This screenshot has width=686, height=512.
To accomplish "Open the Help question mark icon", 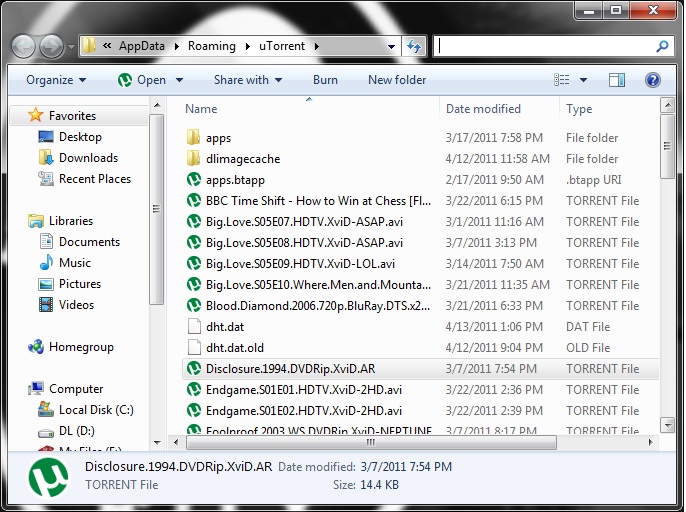I will (652, 80).
